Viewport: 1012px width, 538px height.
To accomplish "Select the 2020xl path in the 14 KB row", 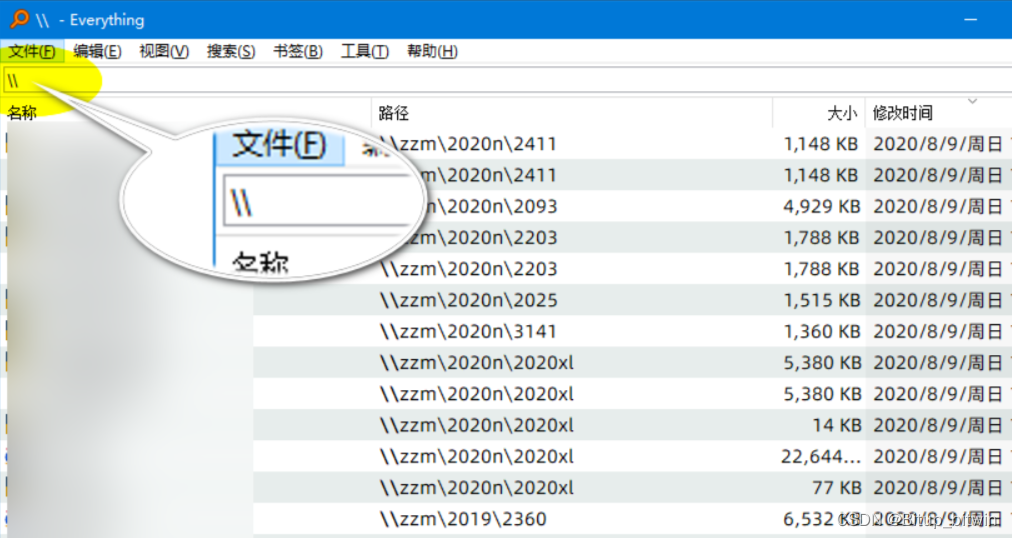I will click(x=477, y=425).
